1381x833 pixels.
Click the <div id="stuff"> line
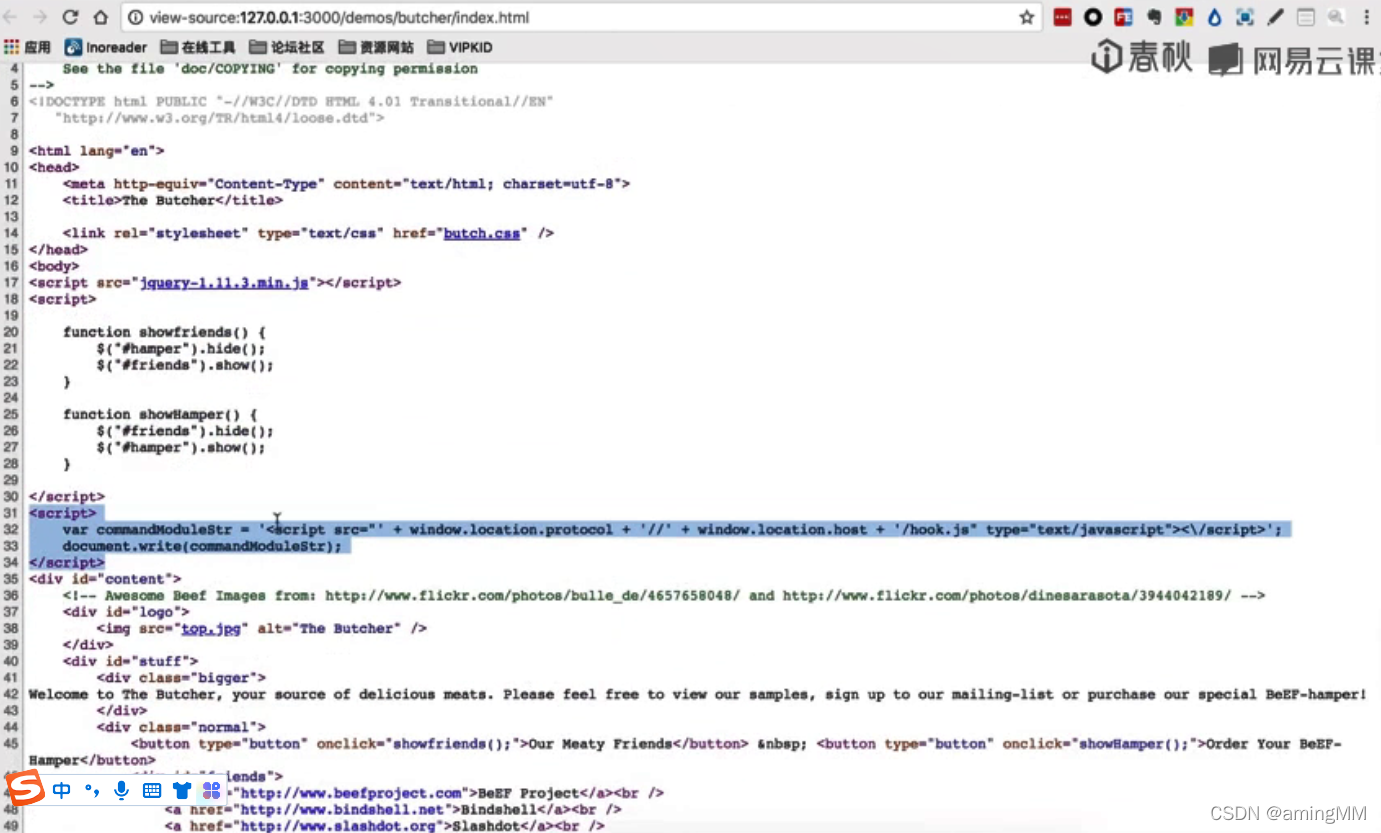tap(130, 661)
